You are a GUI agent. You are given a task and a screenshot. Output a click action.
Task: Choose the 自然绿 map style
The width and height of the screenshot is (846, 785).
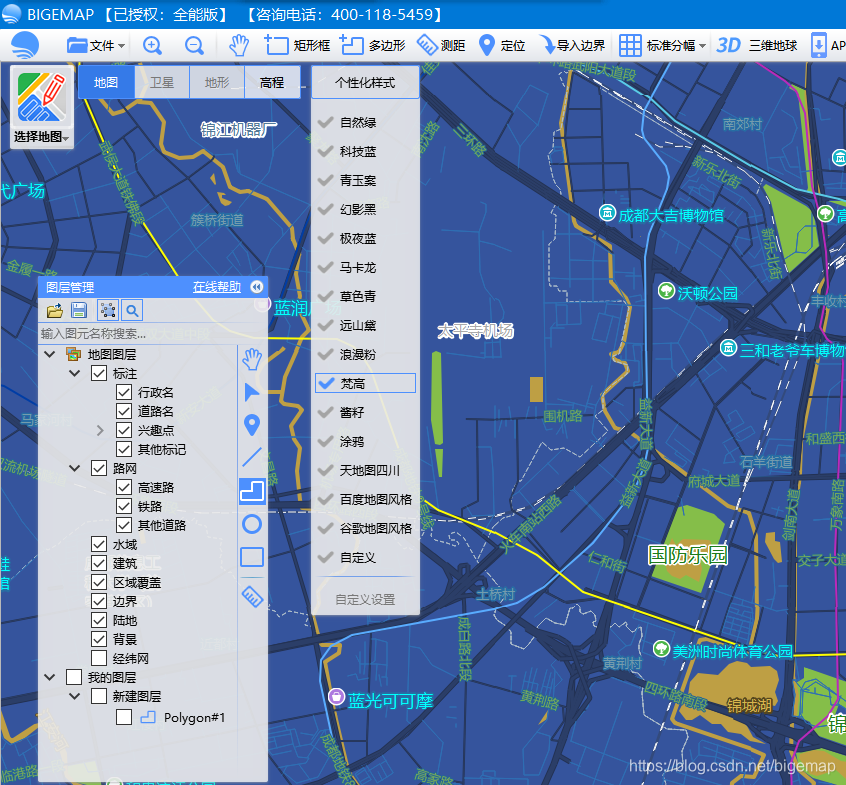coord(365,122)
